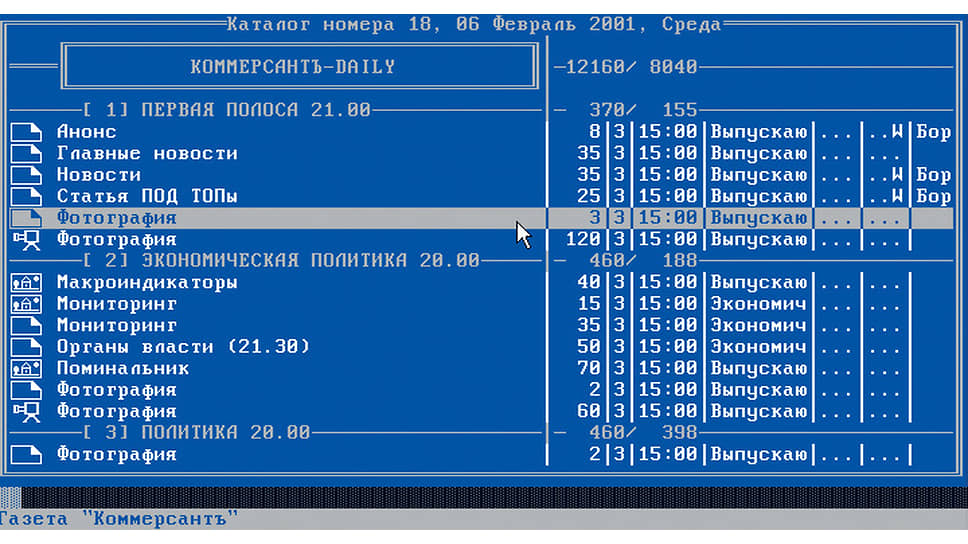Click document icon of Фотография under ПОЛИТИКА section

click(27, 455)
